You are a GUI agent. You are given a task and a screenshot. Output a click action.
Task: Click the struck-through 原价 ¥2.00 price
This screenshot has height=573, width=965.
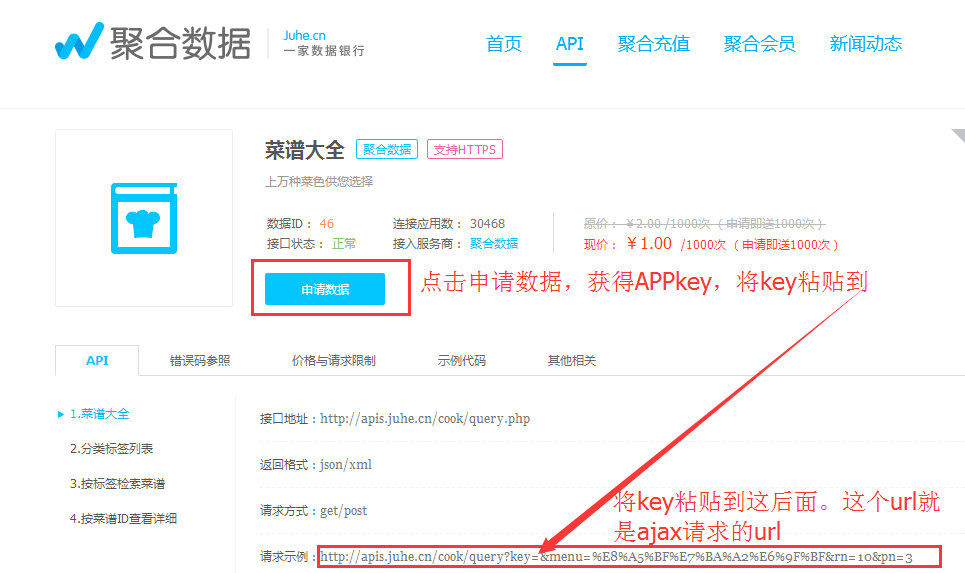coord(704,223)
